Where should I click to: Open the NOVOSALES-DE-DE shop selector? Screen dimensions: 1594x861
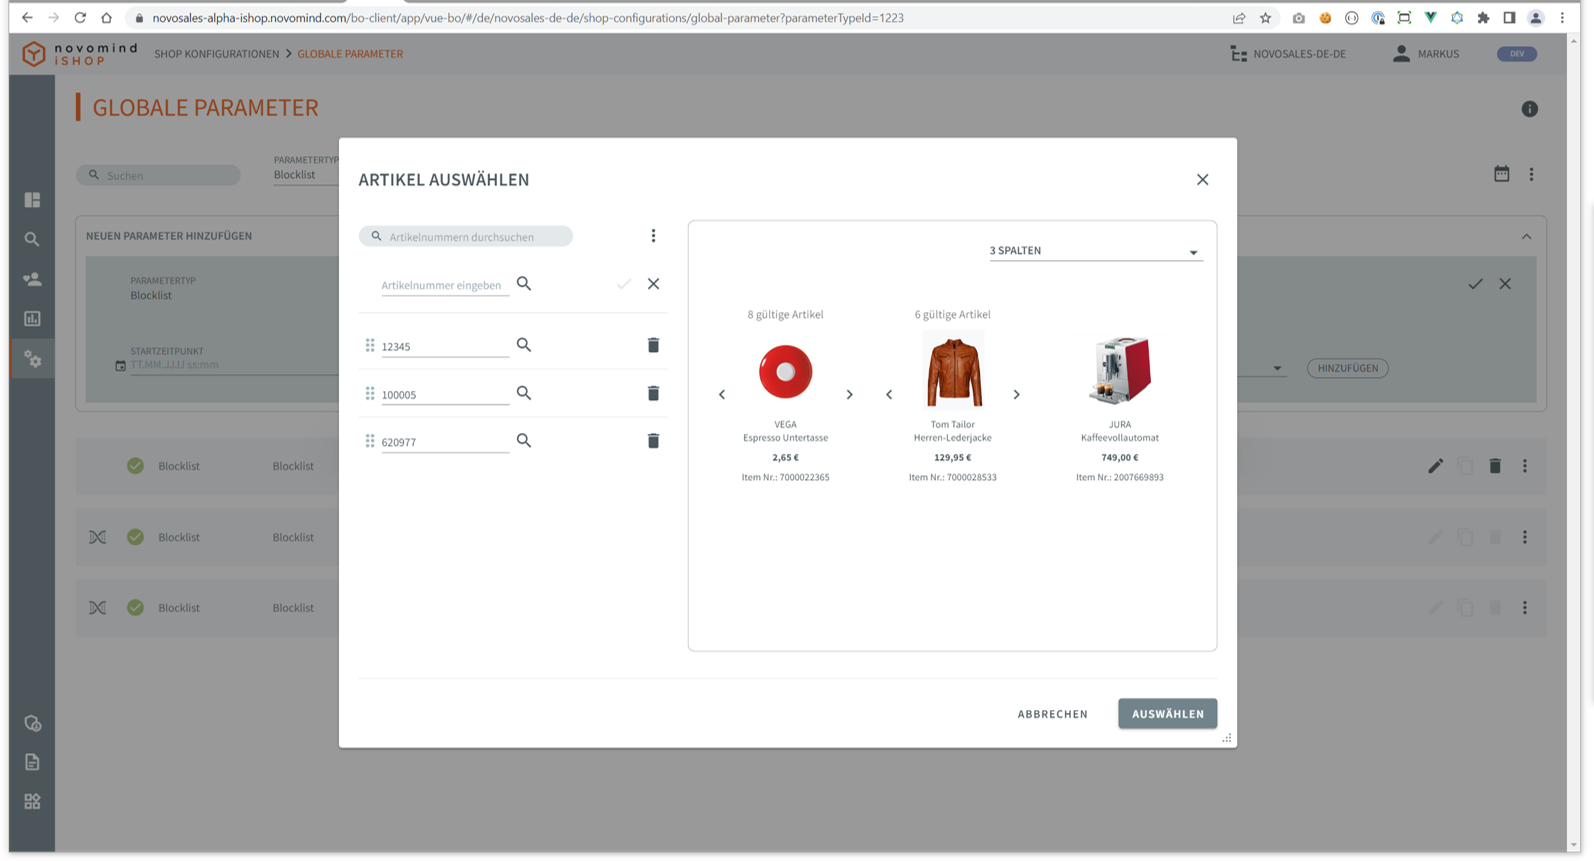1288,54
